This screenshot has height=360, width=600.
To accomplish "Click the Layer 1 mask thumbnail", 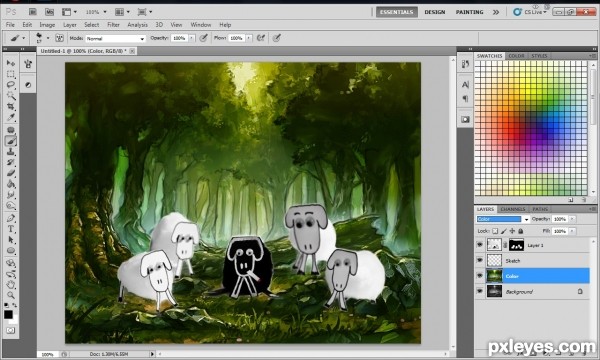I will (517, 245).
